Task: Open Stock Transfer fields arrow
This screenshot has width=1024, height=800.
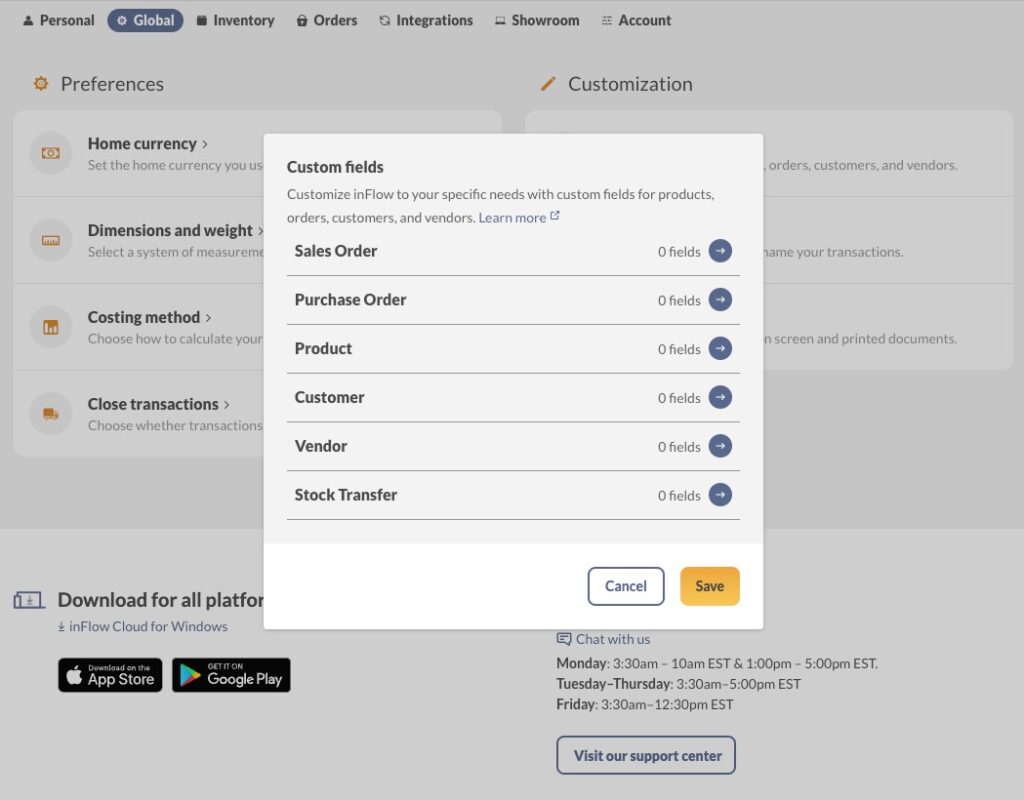Action: coord(720,494)
